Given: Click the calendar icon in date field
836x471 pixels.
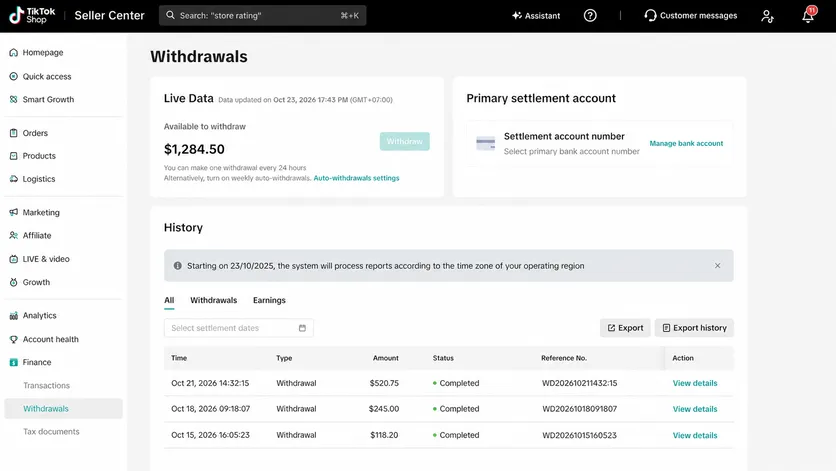Looking at the screenshot, I should pos(302,328).
